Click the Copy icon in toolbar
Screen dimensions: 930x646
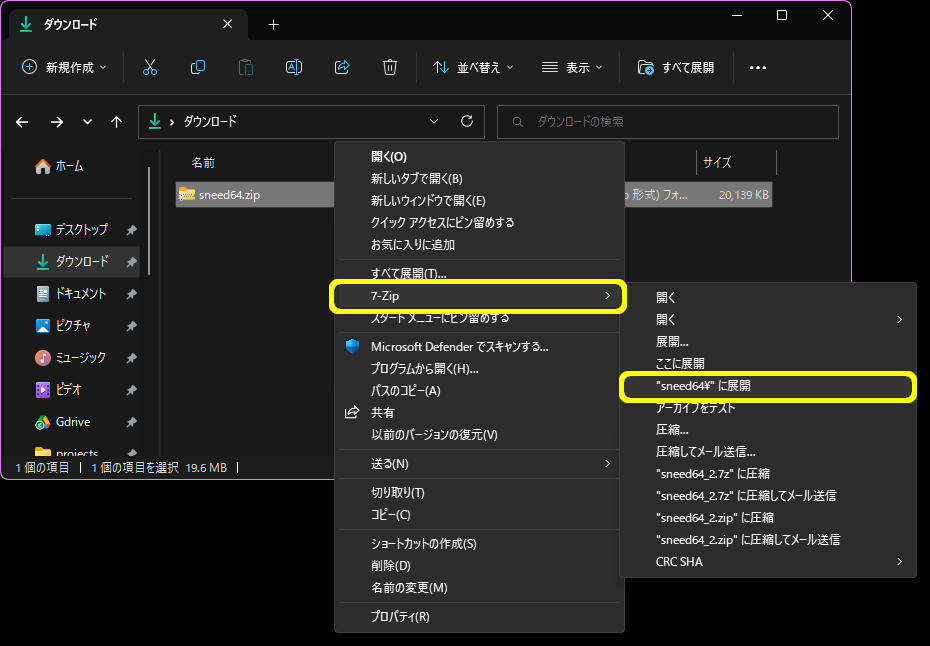click(x=198, y=67)
